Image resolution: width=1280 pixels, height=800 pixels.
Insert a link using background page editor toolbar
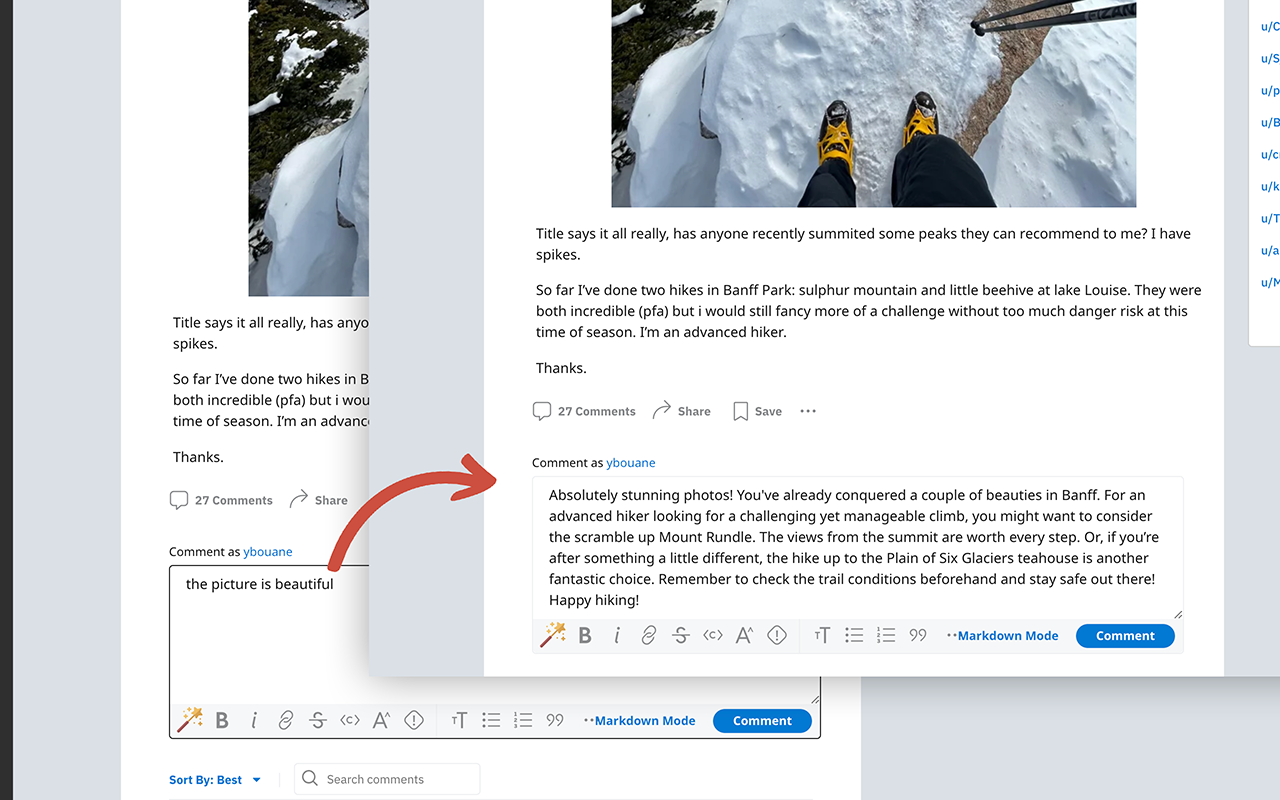click(286, 720)
